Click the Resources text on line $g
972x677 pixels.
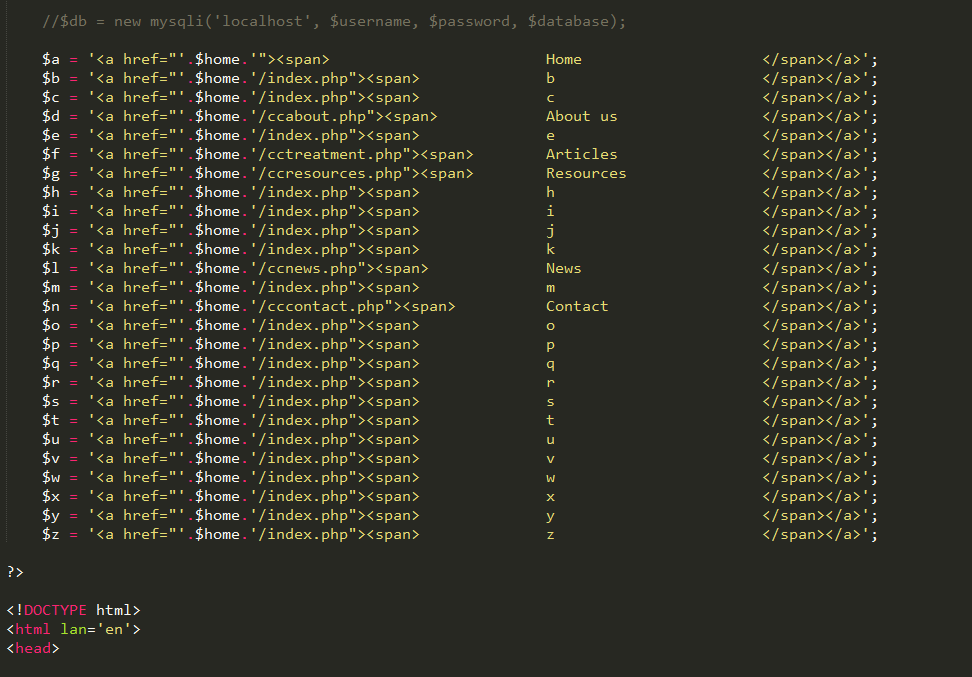pos(586,173)
